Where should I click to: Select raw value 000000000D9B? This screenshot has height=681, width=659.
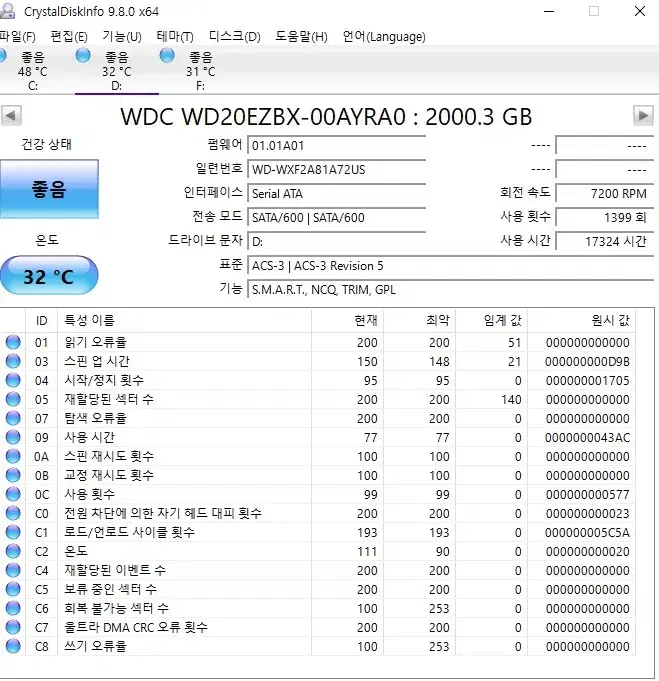point(587,362)
